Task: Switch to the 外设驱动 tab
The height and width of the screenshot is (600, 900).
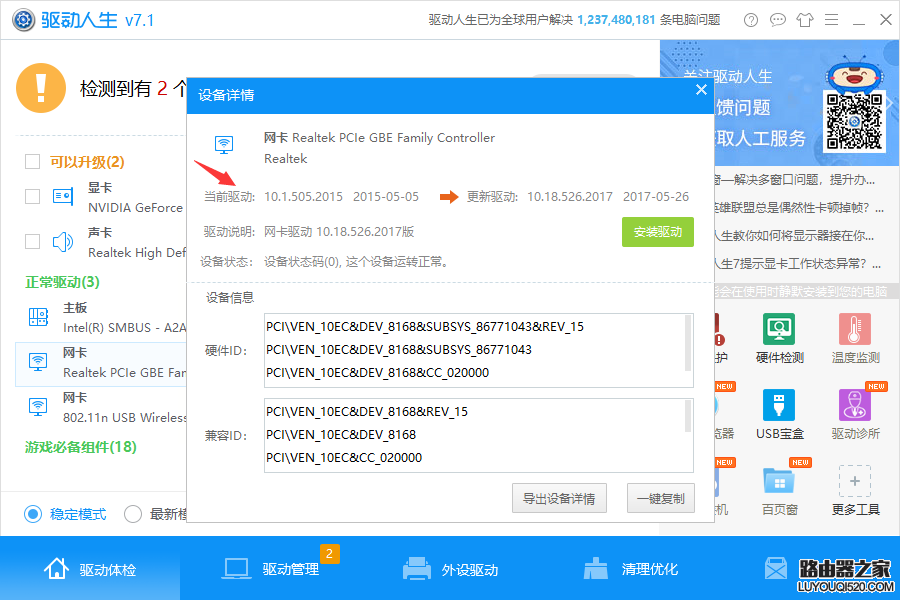Action: [451, 569]
